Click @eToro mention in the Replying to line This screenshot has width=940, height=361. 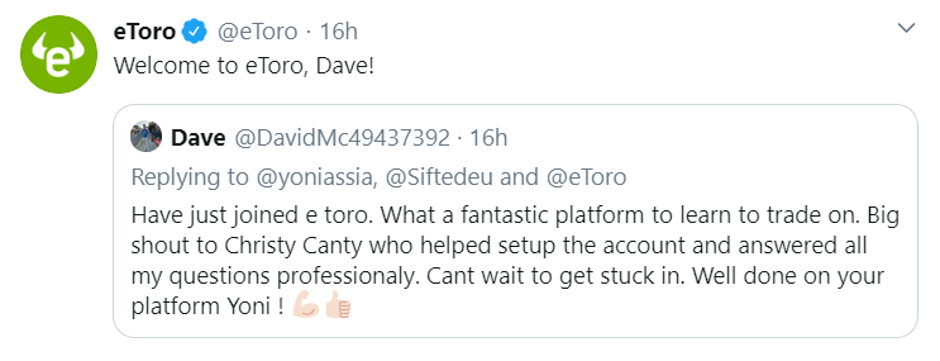584,177
